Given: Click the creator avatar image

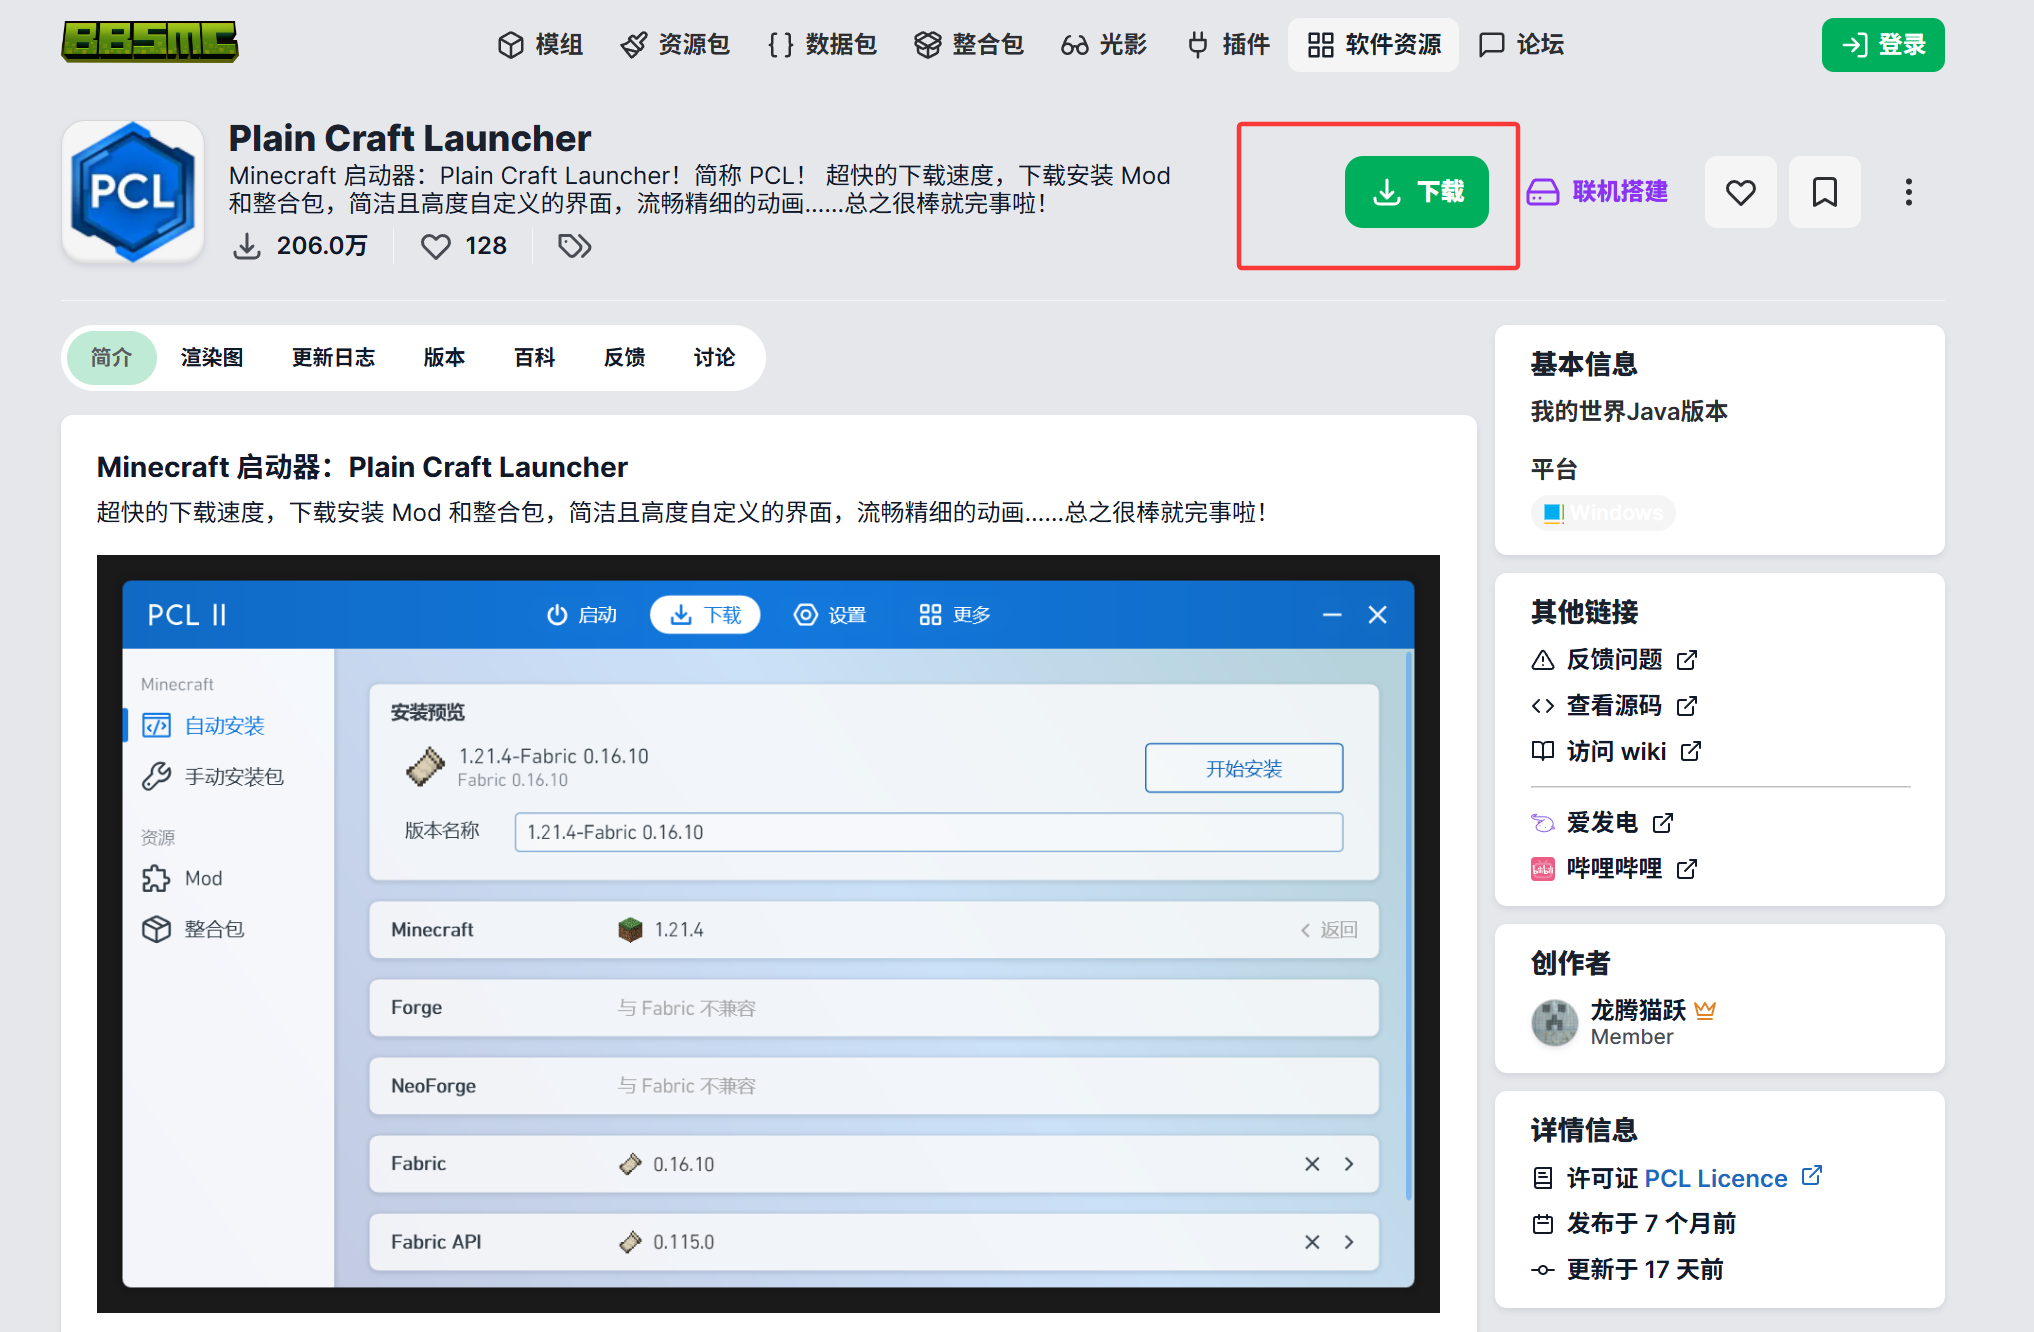Looking at the screenshot, I should tap(1555, 1022).
